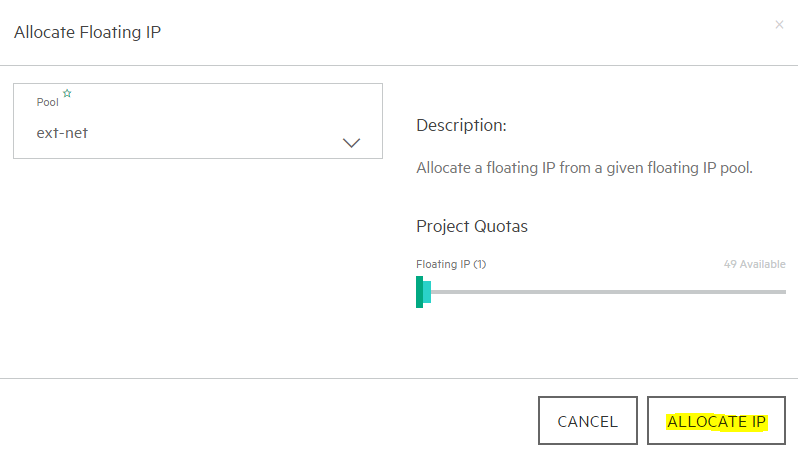Viewport: 798px width, 458px height.
Task: Click the Allocate Floating IP dialog title
Action: tap(87, 32)
